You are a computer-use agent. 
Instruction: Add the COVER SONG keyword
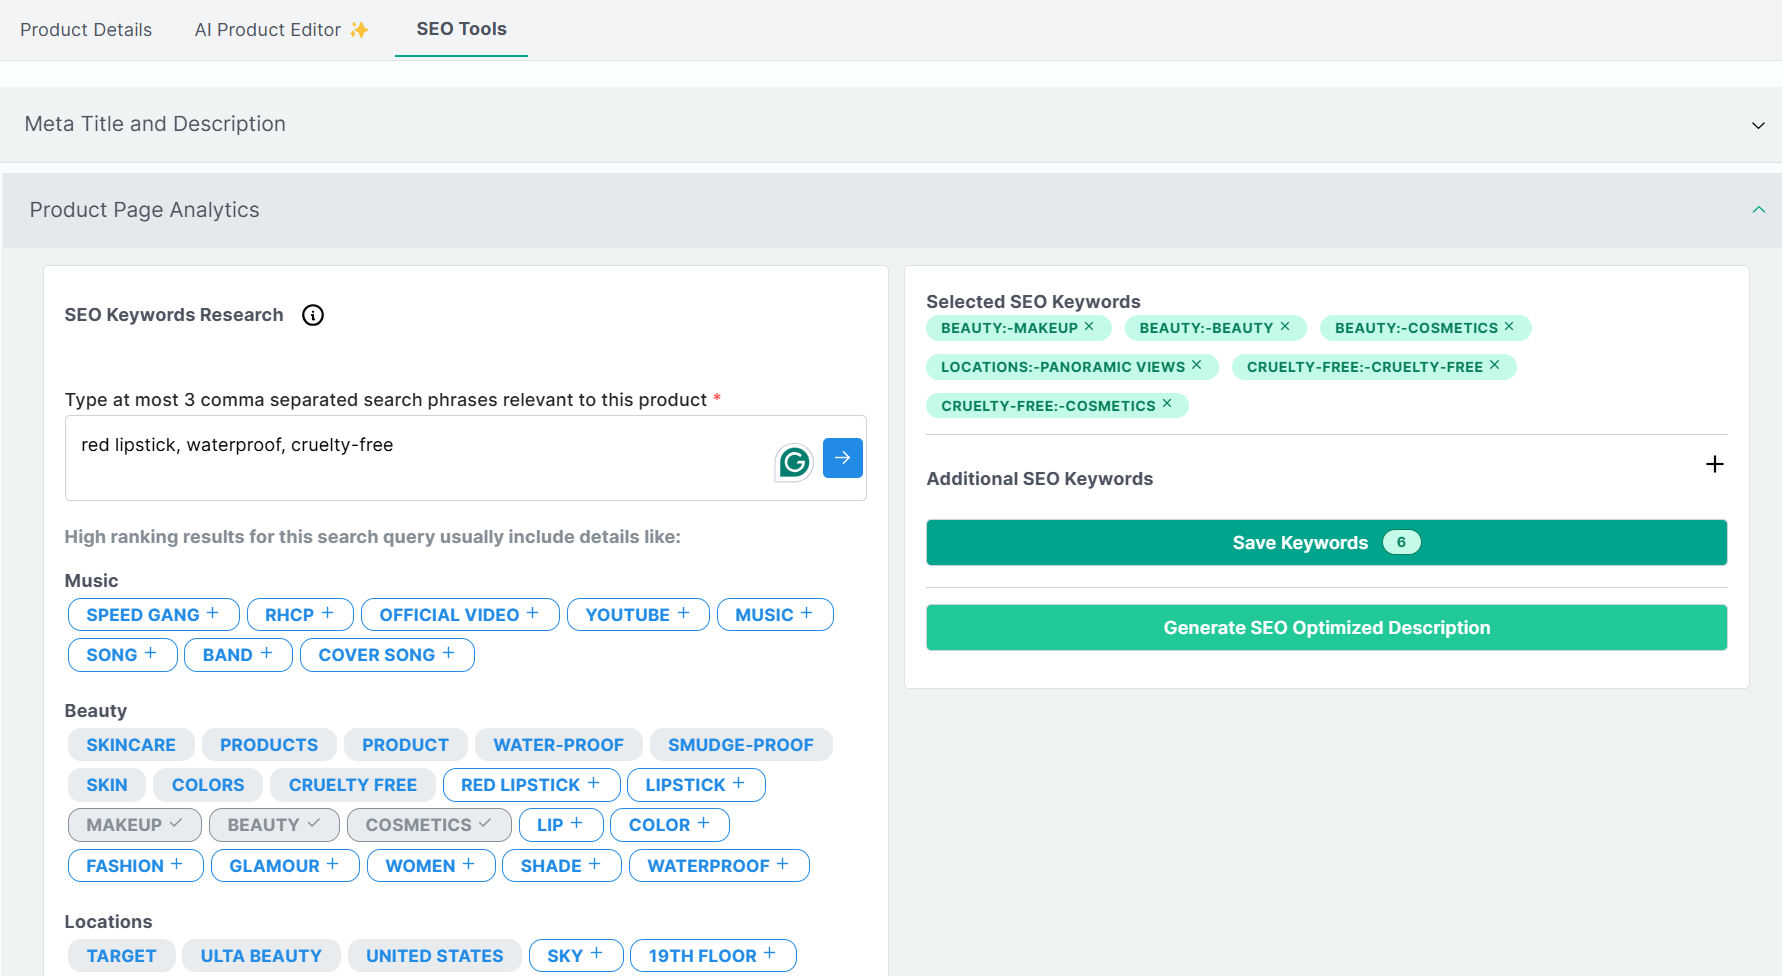pyautogui.click(x=387, y=654)
